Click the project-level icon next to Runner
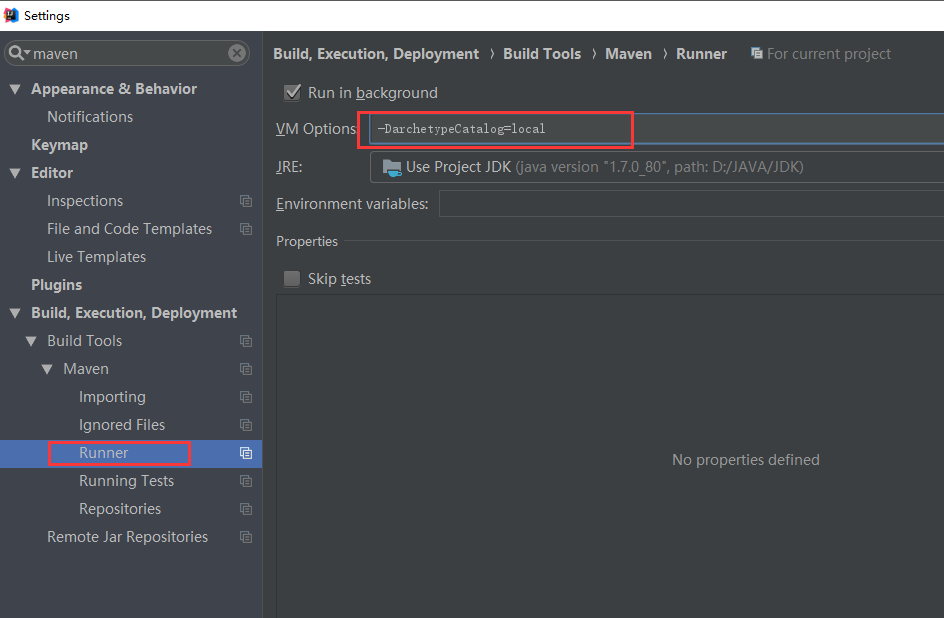Screen dimensions: 944x618 pyautogui.click(x=246, y=453)
